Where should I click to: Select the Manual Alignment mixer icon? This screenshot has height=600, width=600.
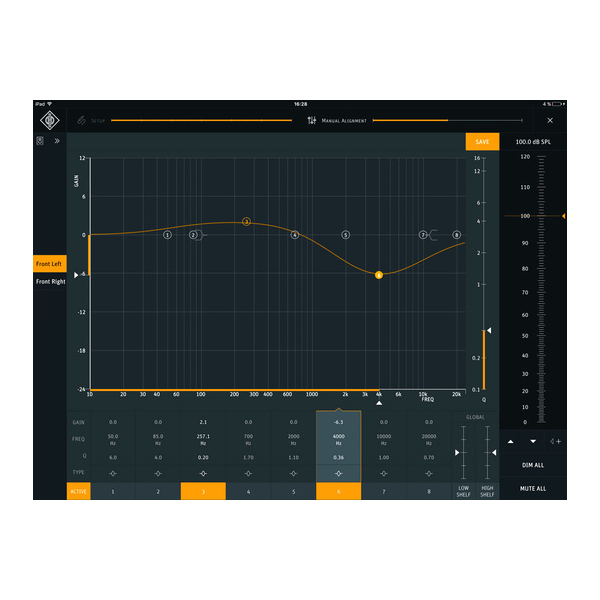(312, 121)
